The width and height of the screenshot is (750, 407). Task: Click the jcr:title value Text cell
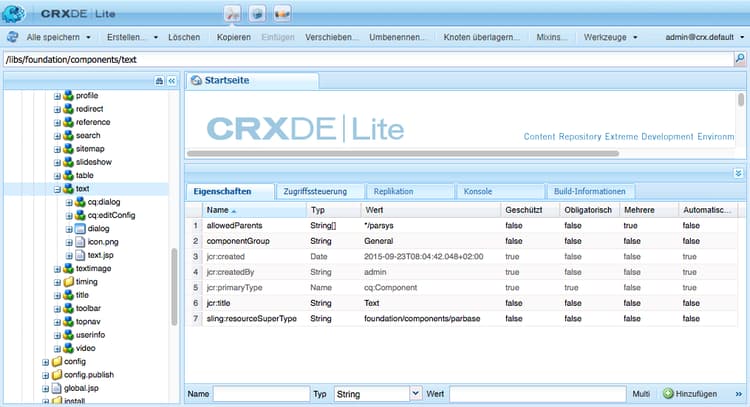click(371, 303)
